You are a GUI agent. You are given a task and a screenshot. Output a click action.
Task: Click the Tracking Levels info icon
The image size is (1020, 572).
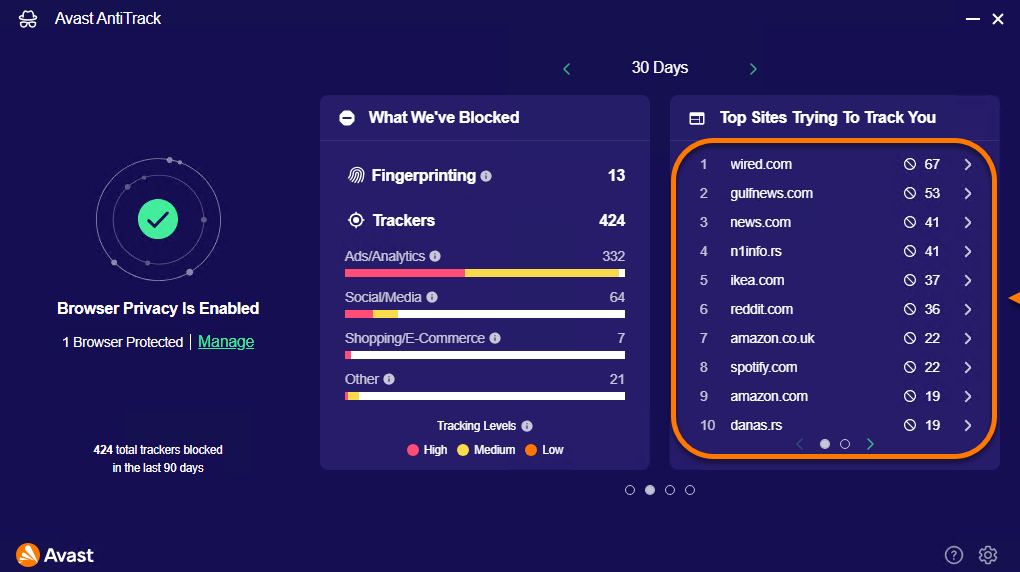(527, 426)
